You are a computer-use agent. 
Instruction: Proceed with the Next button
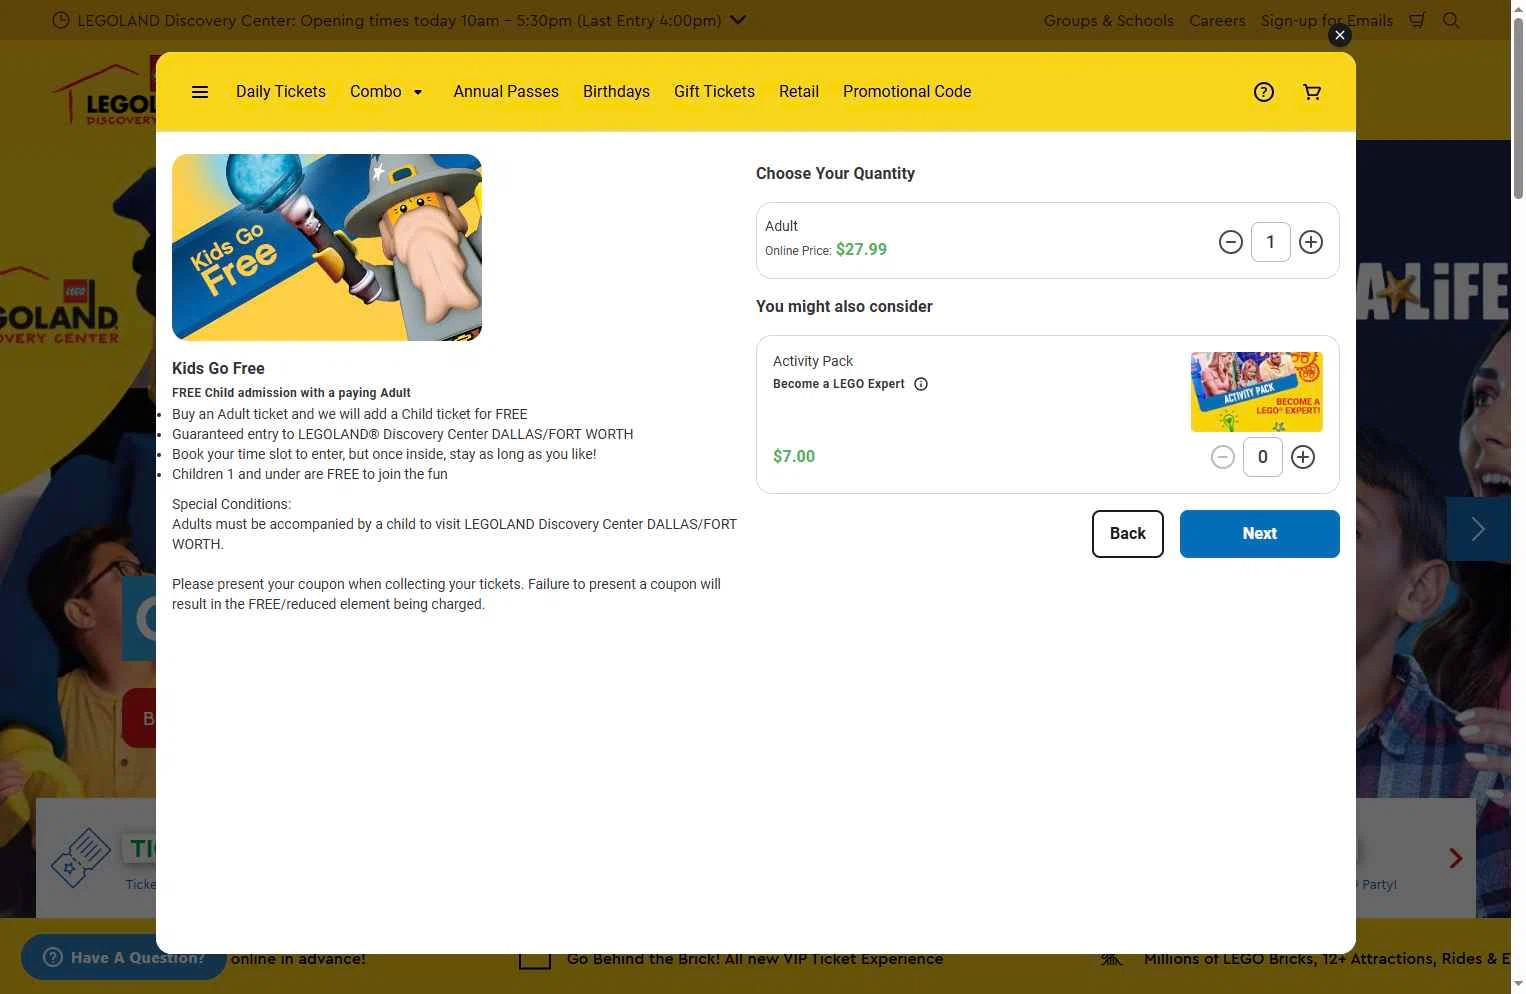tap(1260, 534)
